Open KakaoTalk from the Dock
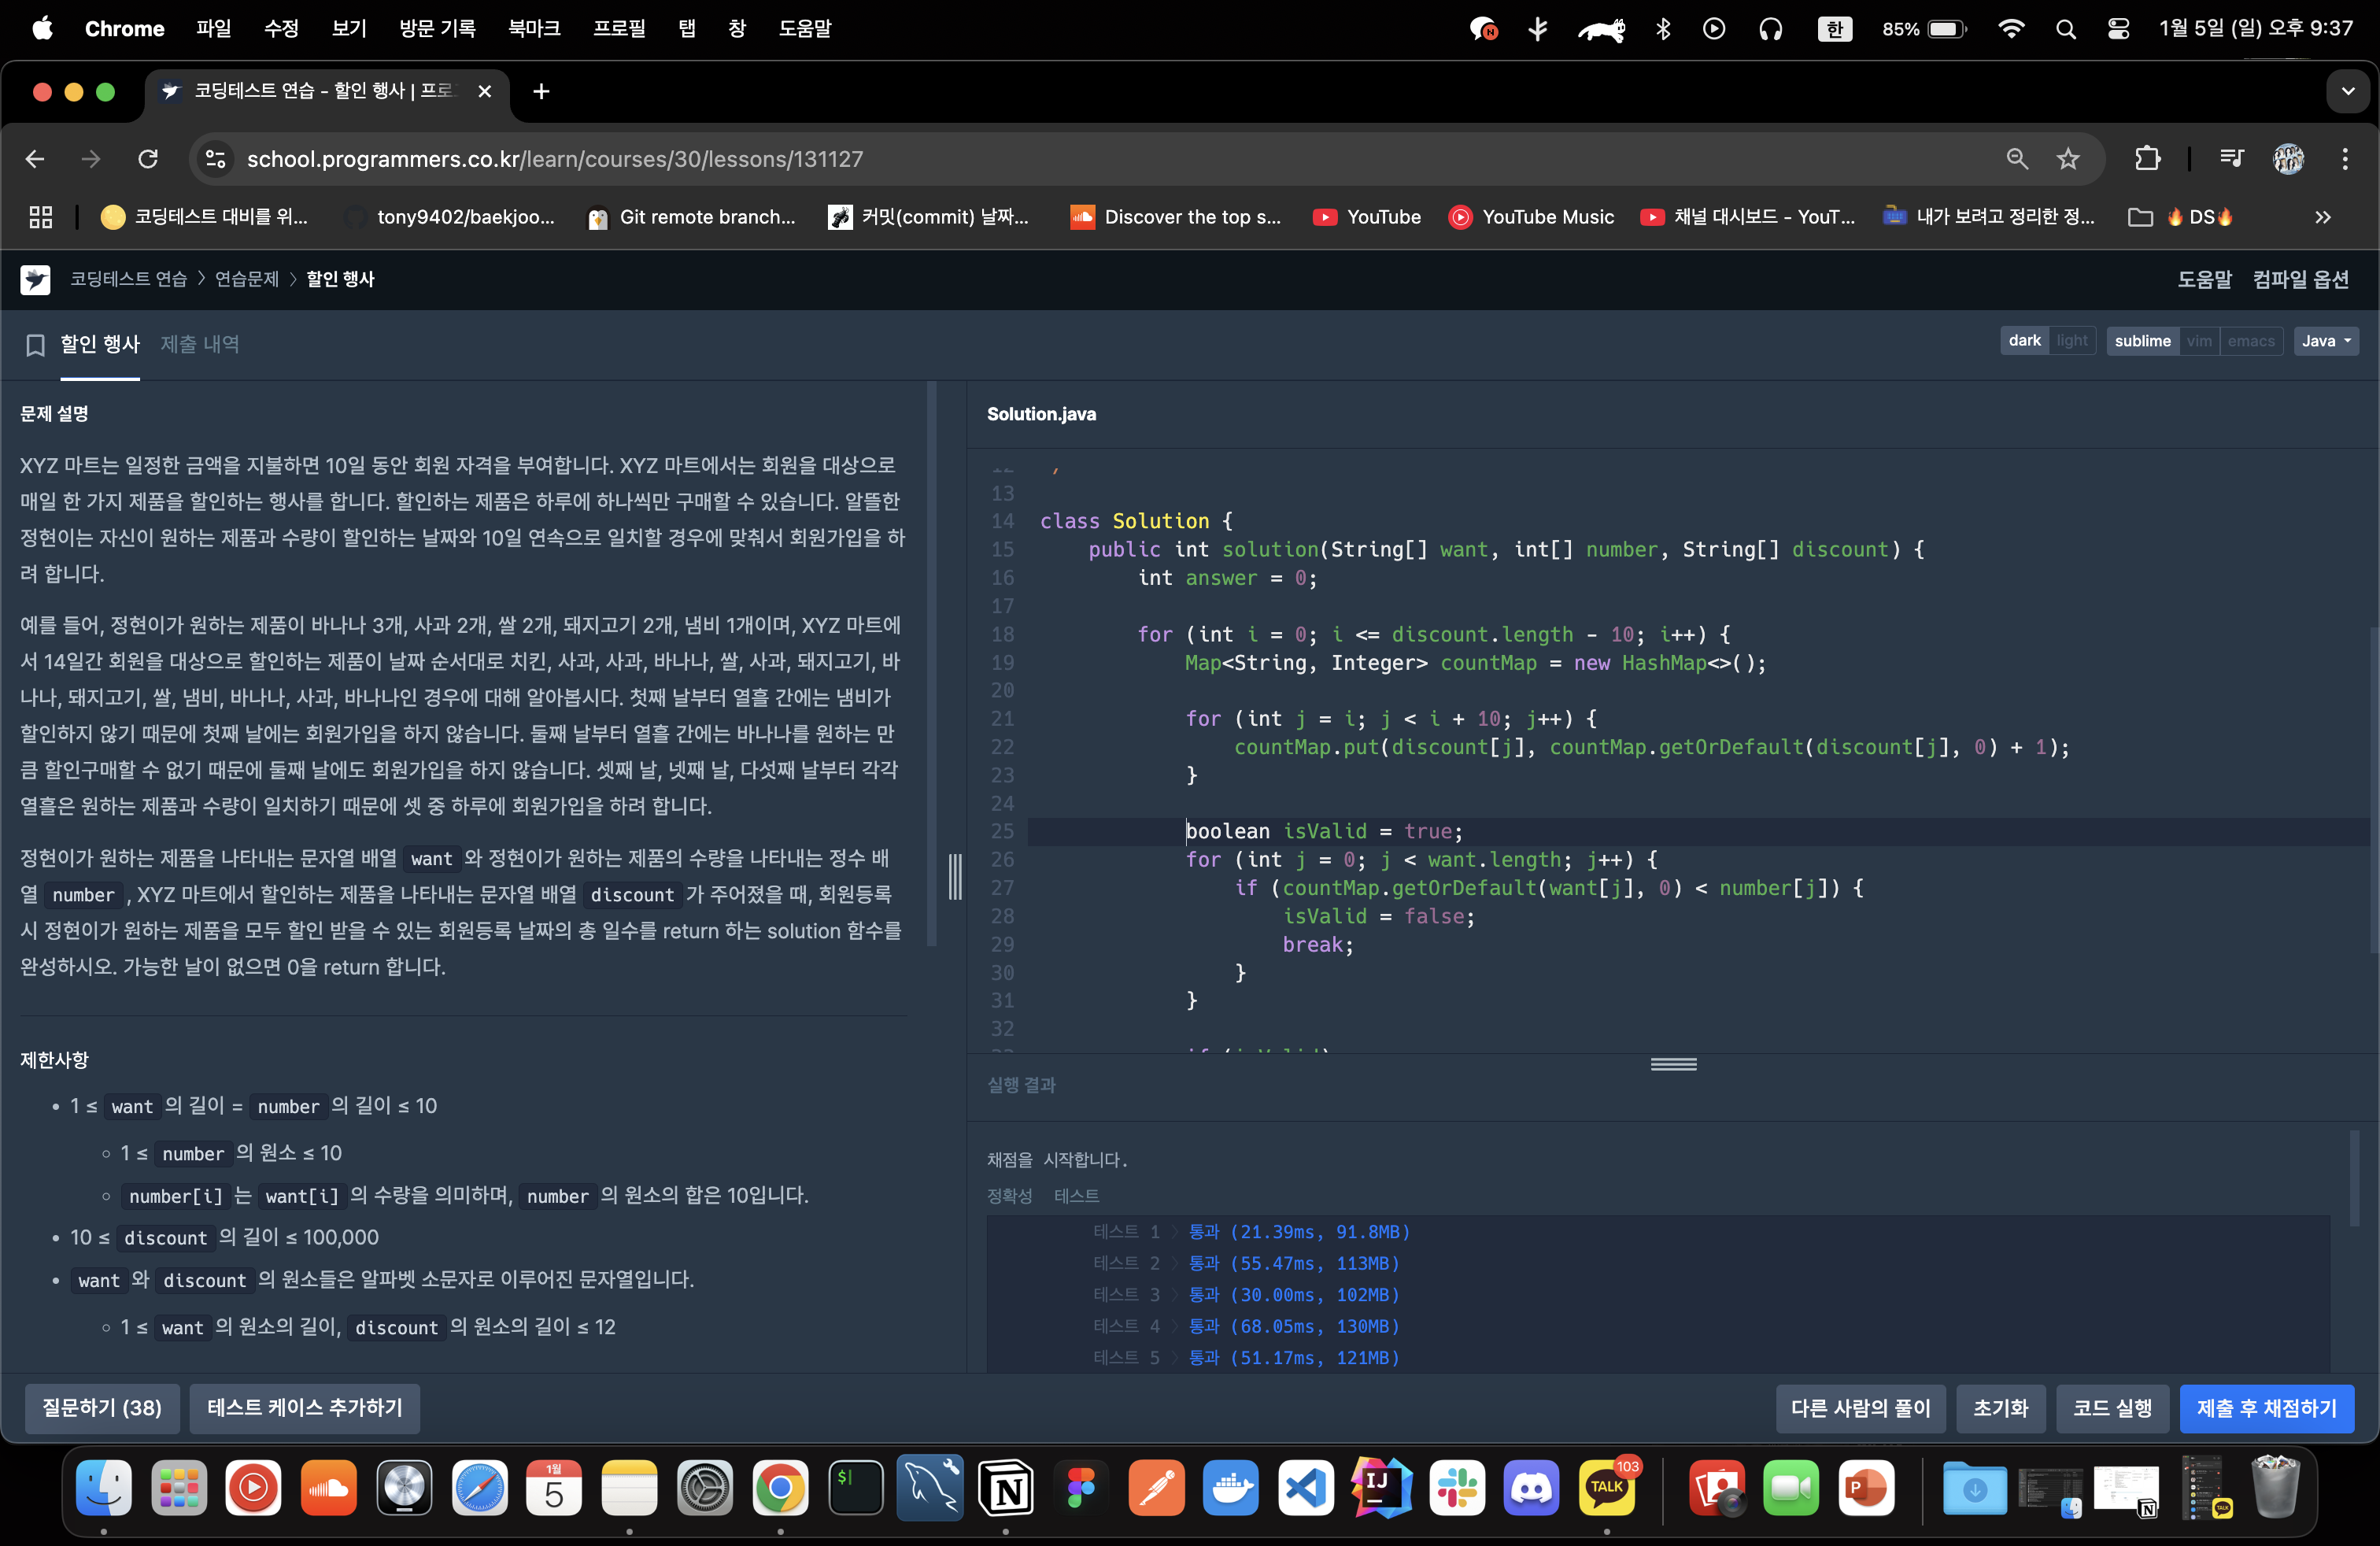 (x=1608, y=1488)
